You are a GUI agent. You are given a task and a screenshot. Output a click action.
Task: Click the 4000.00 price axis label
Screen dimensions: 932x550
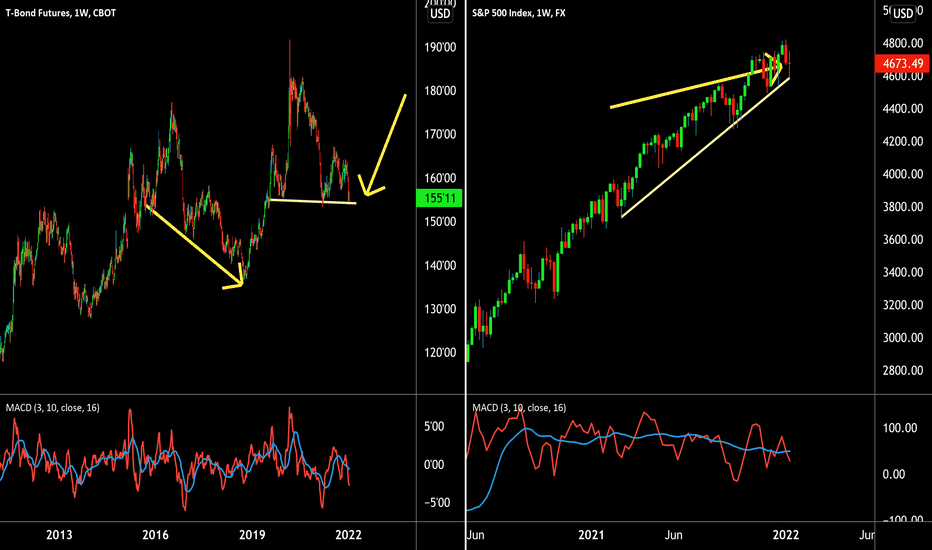pos(903,174)
